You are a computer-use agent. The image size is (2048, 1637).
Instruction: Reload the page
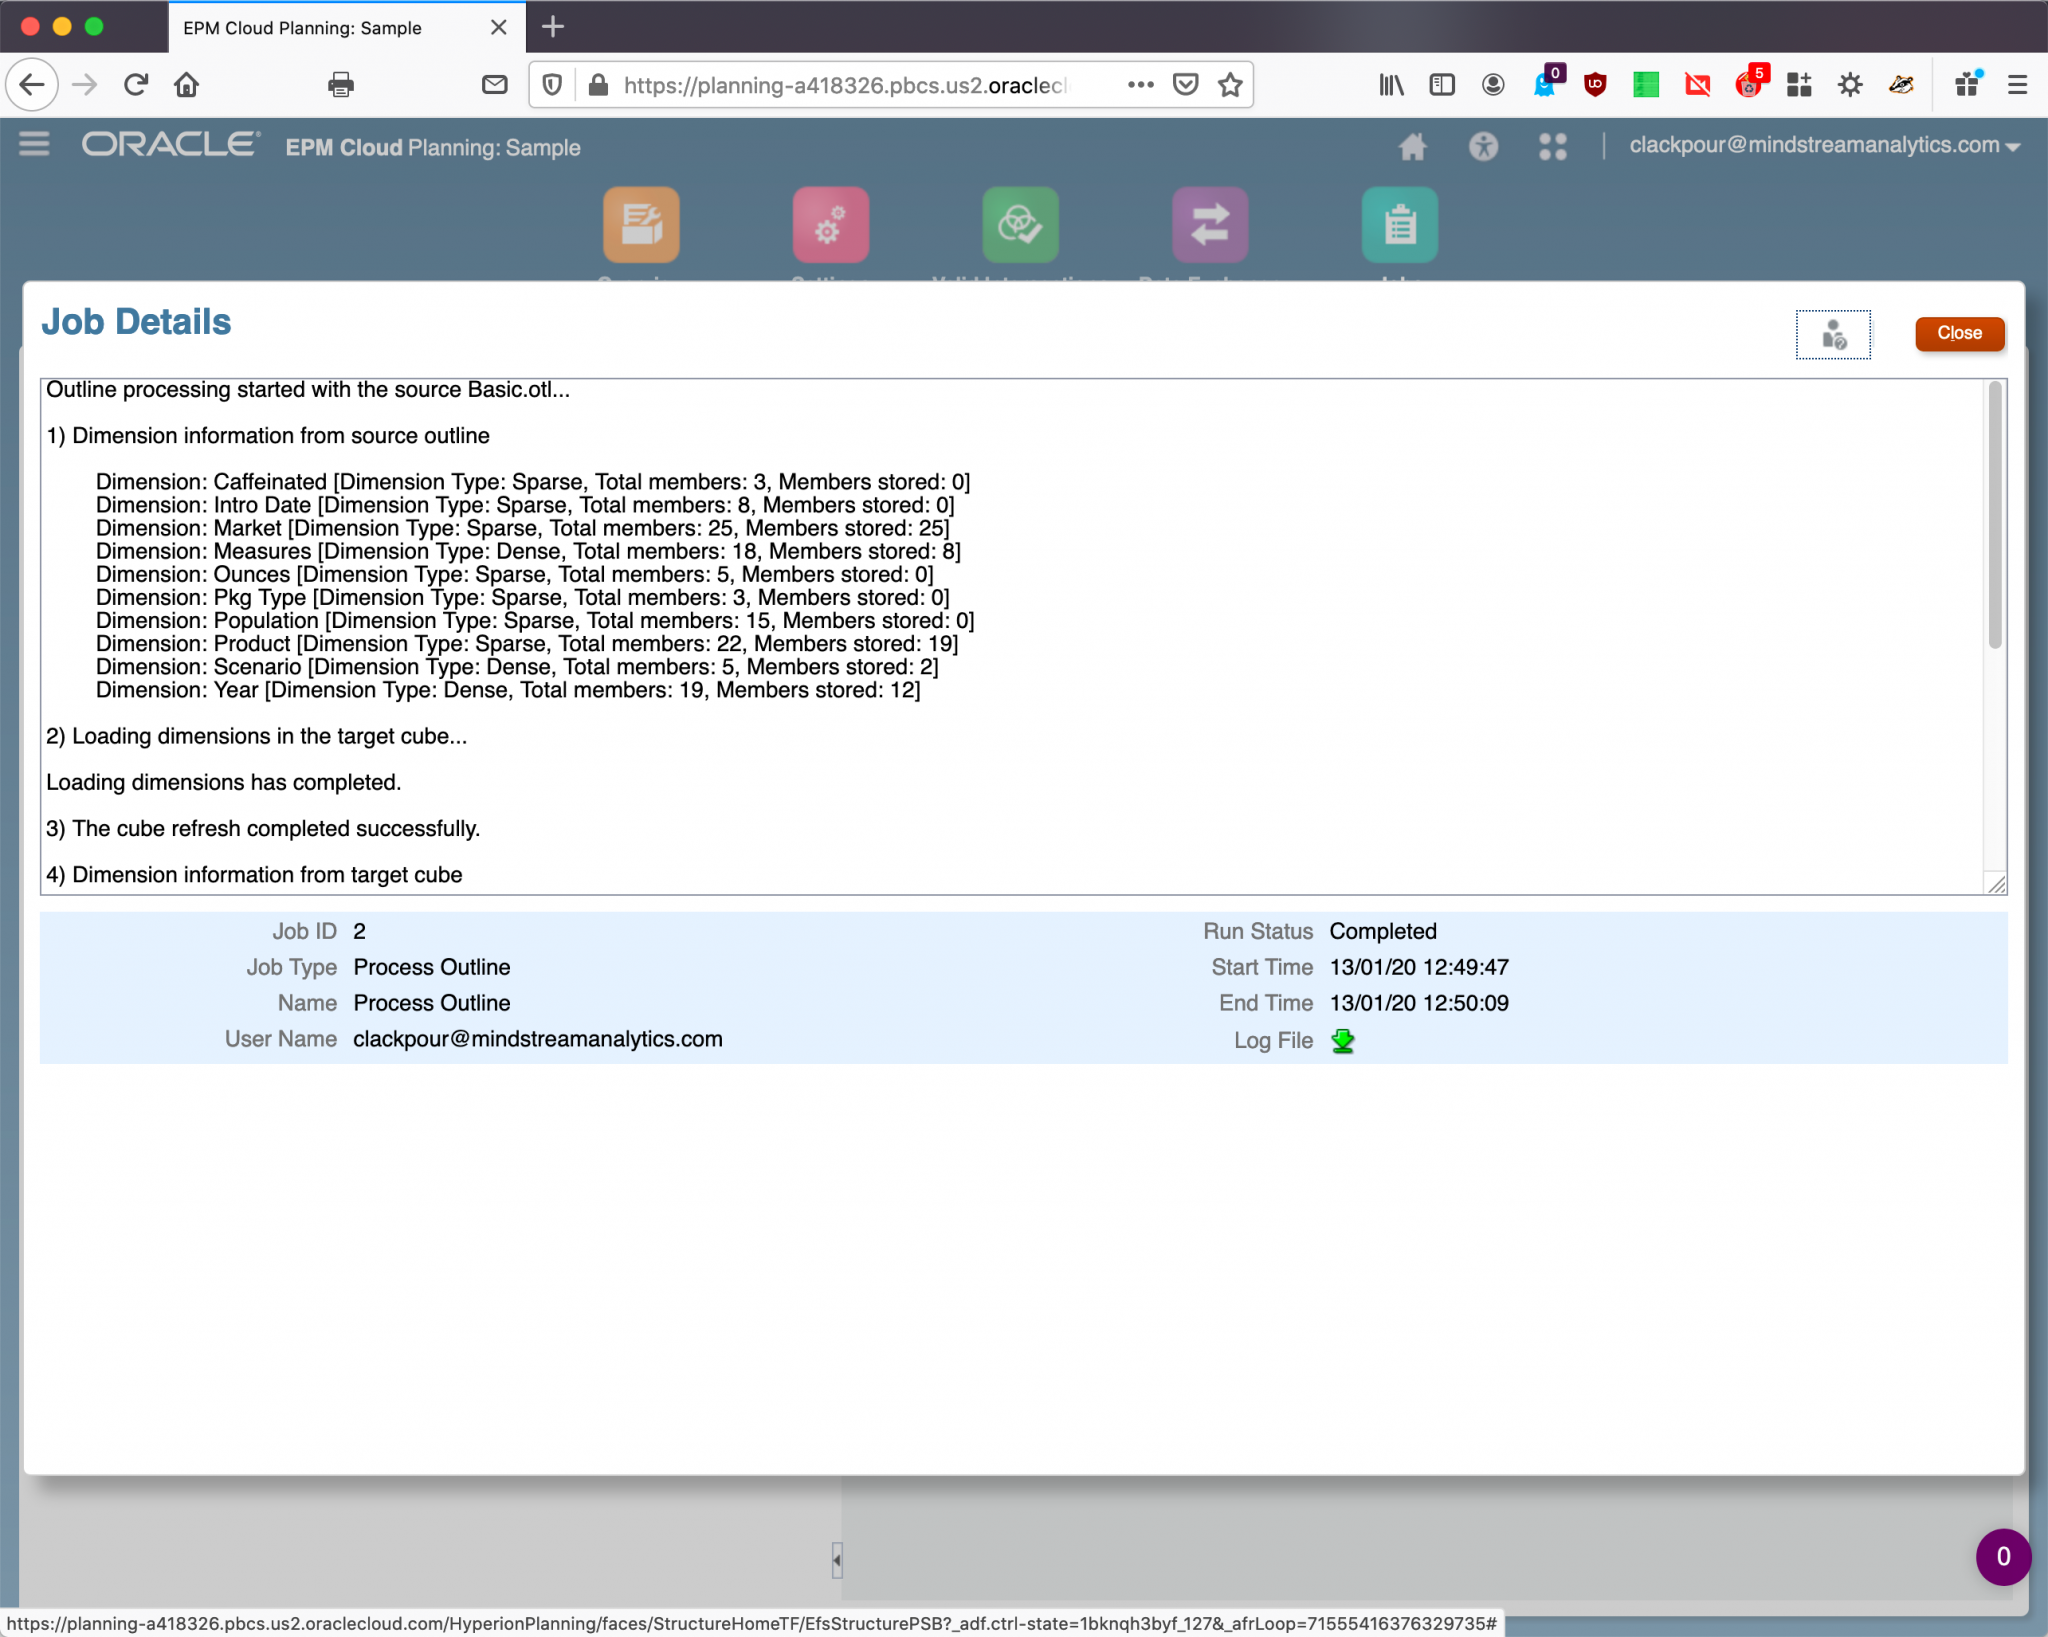click(136, 85)
